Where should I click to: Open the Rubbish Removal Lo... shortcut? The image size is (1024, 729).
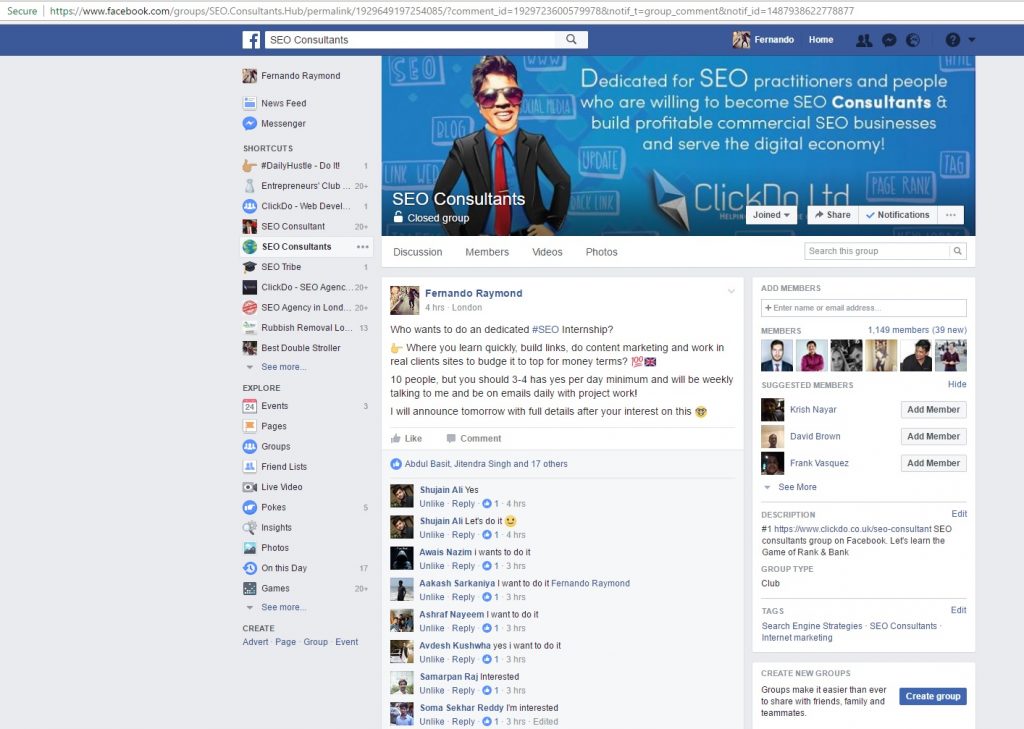tap(305, 328)
